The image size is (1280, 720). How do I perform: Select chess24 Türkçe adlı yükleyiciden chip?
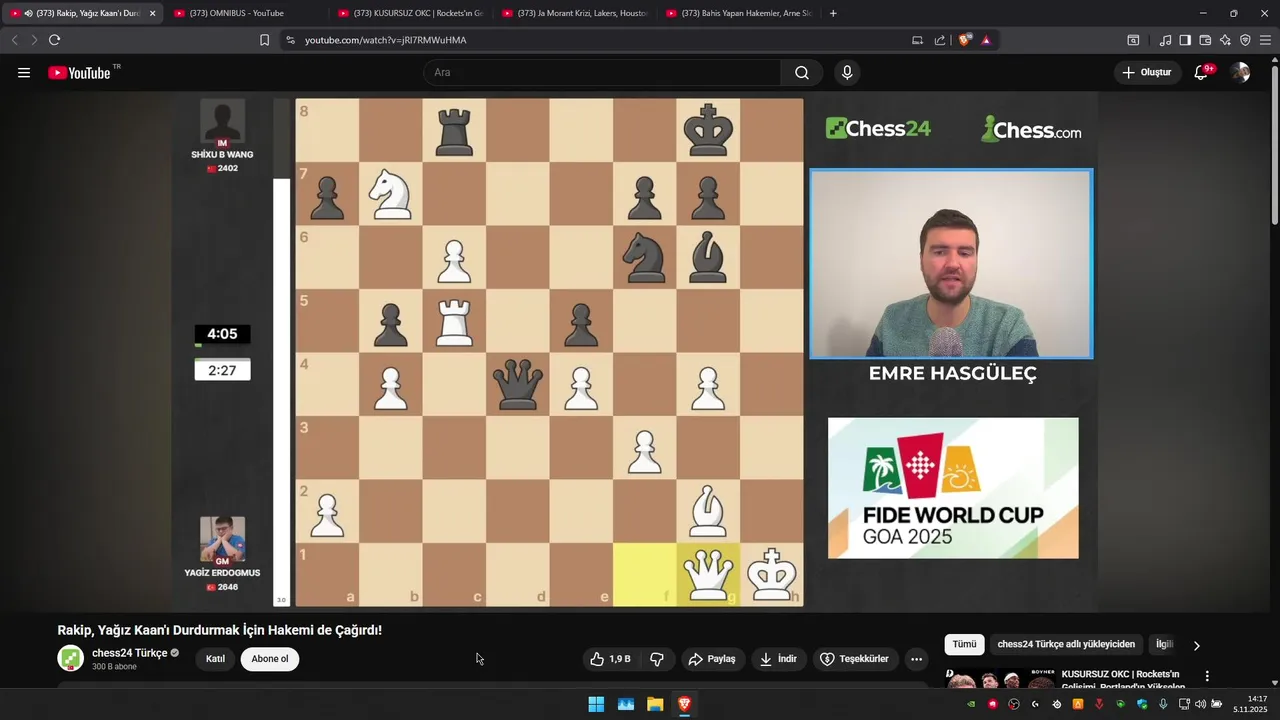point(1066,645)
